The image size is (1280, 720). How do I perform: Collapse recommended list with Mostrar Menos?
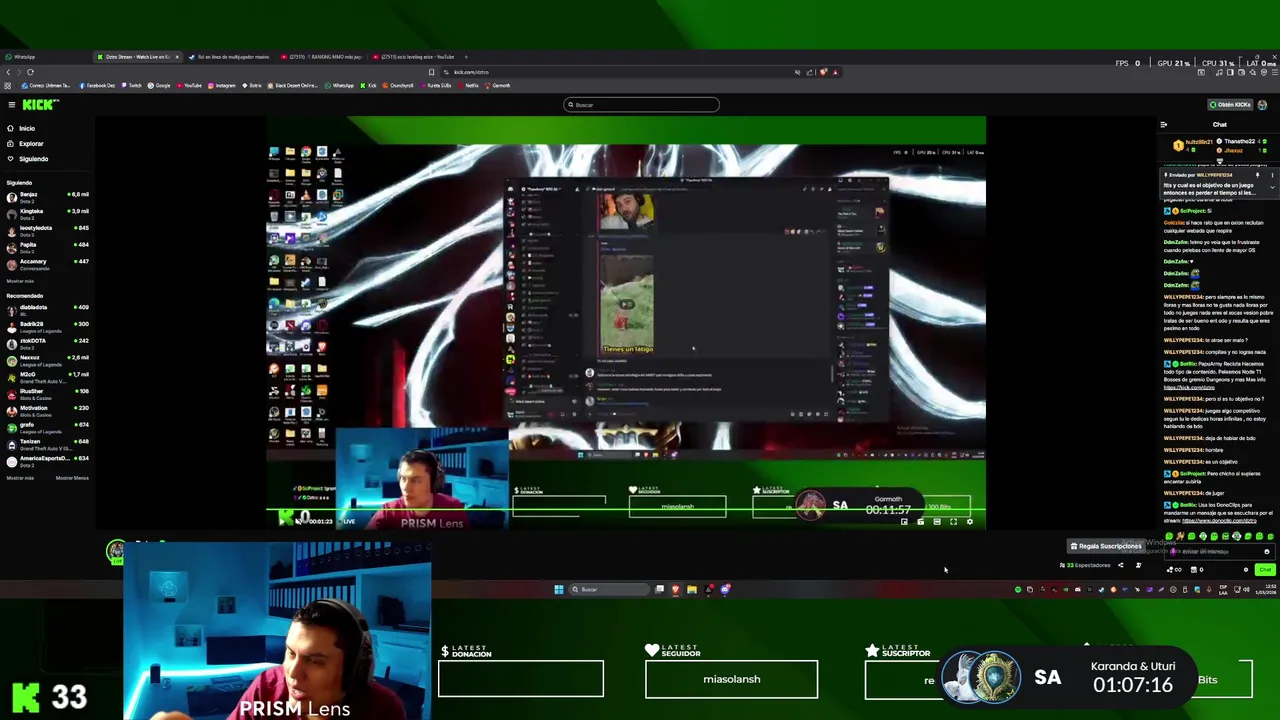tap(72, 478)
